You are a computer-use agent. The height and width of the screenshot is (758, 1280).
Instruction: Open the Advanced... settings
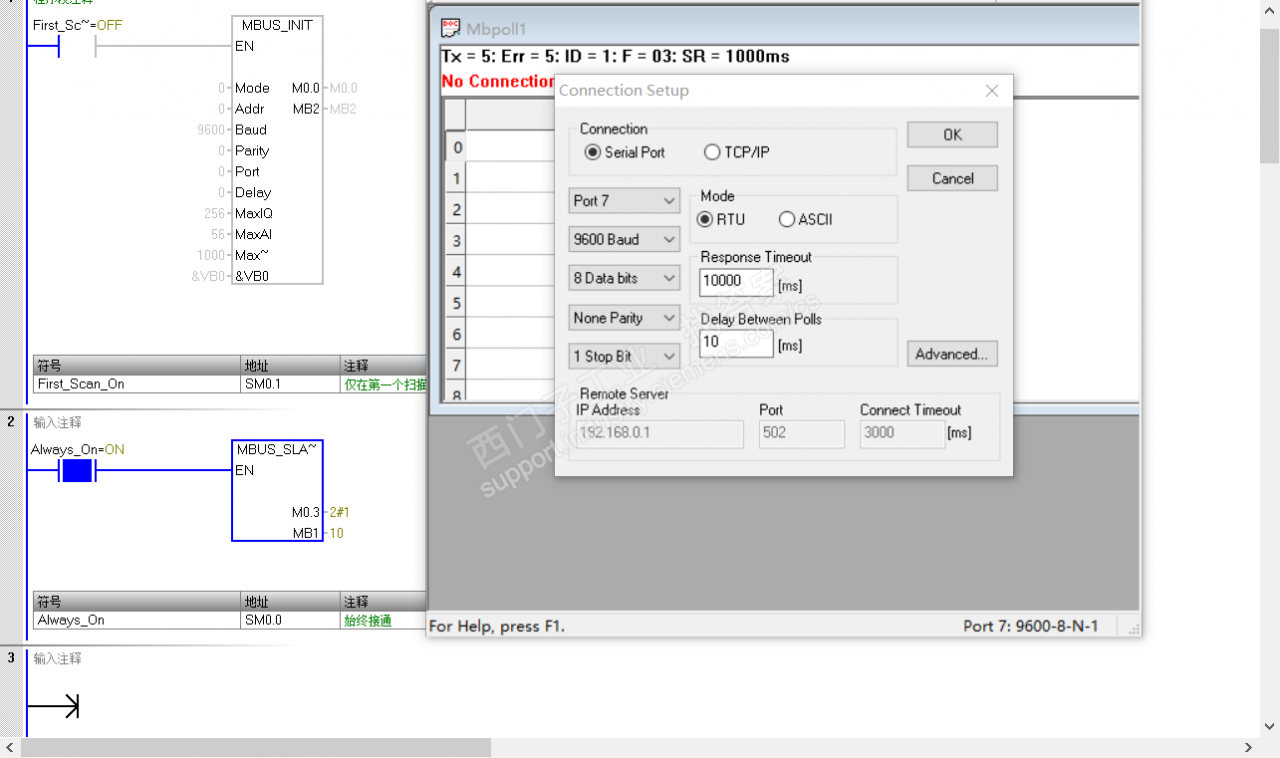pyautogui.click(x=952, y=354)
